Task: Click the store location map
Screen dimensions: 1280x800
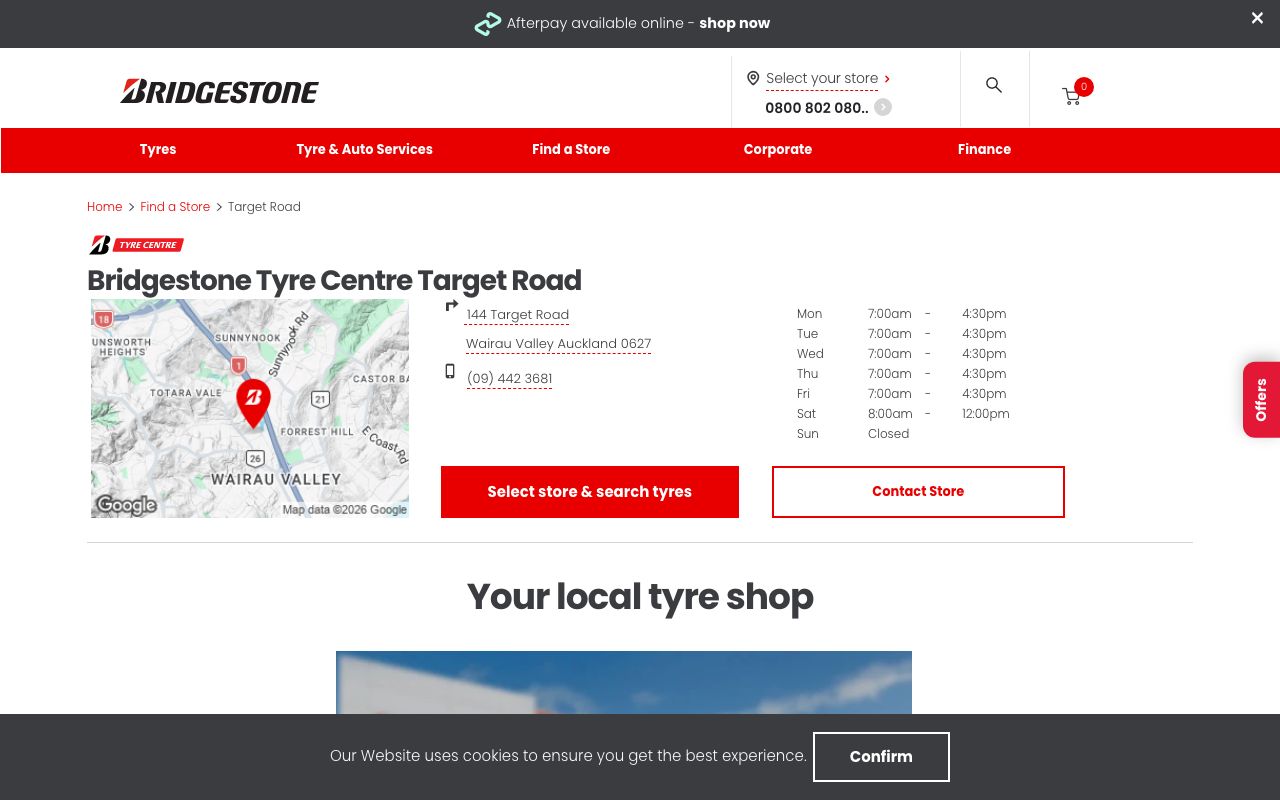Action: click(x=250, y=408)
